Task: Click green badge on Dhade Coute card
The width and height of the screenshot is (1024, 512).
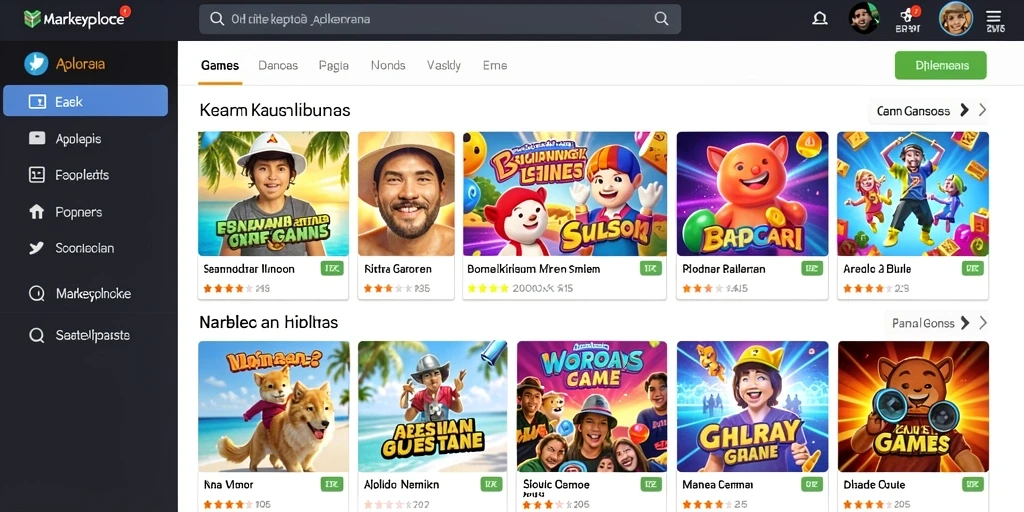Action: (972, 485)
